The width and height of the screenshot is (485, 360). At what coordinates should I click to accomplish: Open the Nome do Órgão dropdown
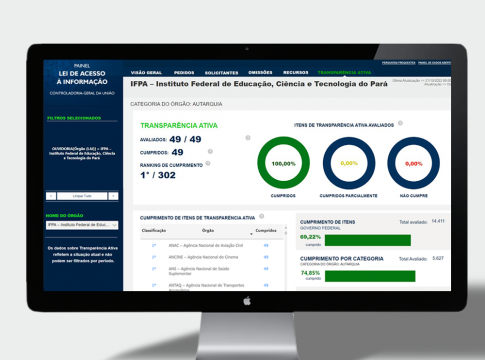tap(82, 225)
